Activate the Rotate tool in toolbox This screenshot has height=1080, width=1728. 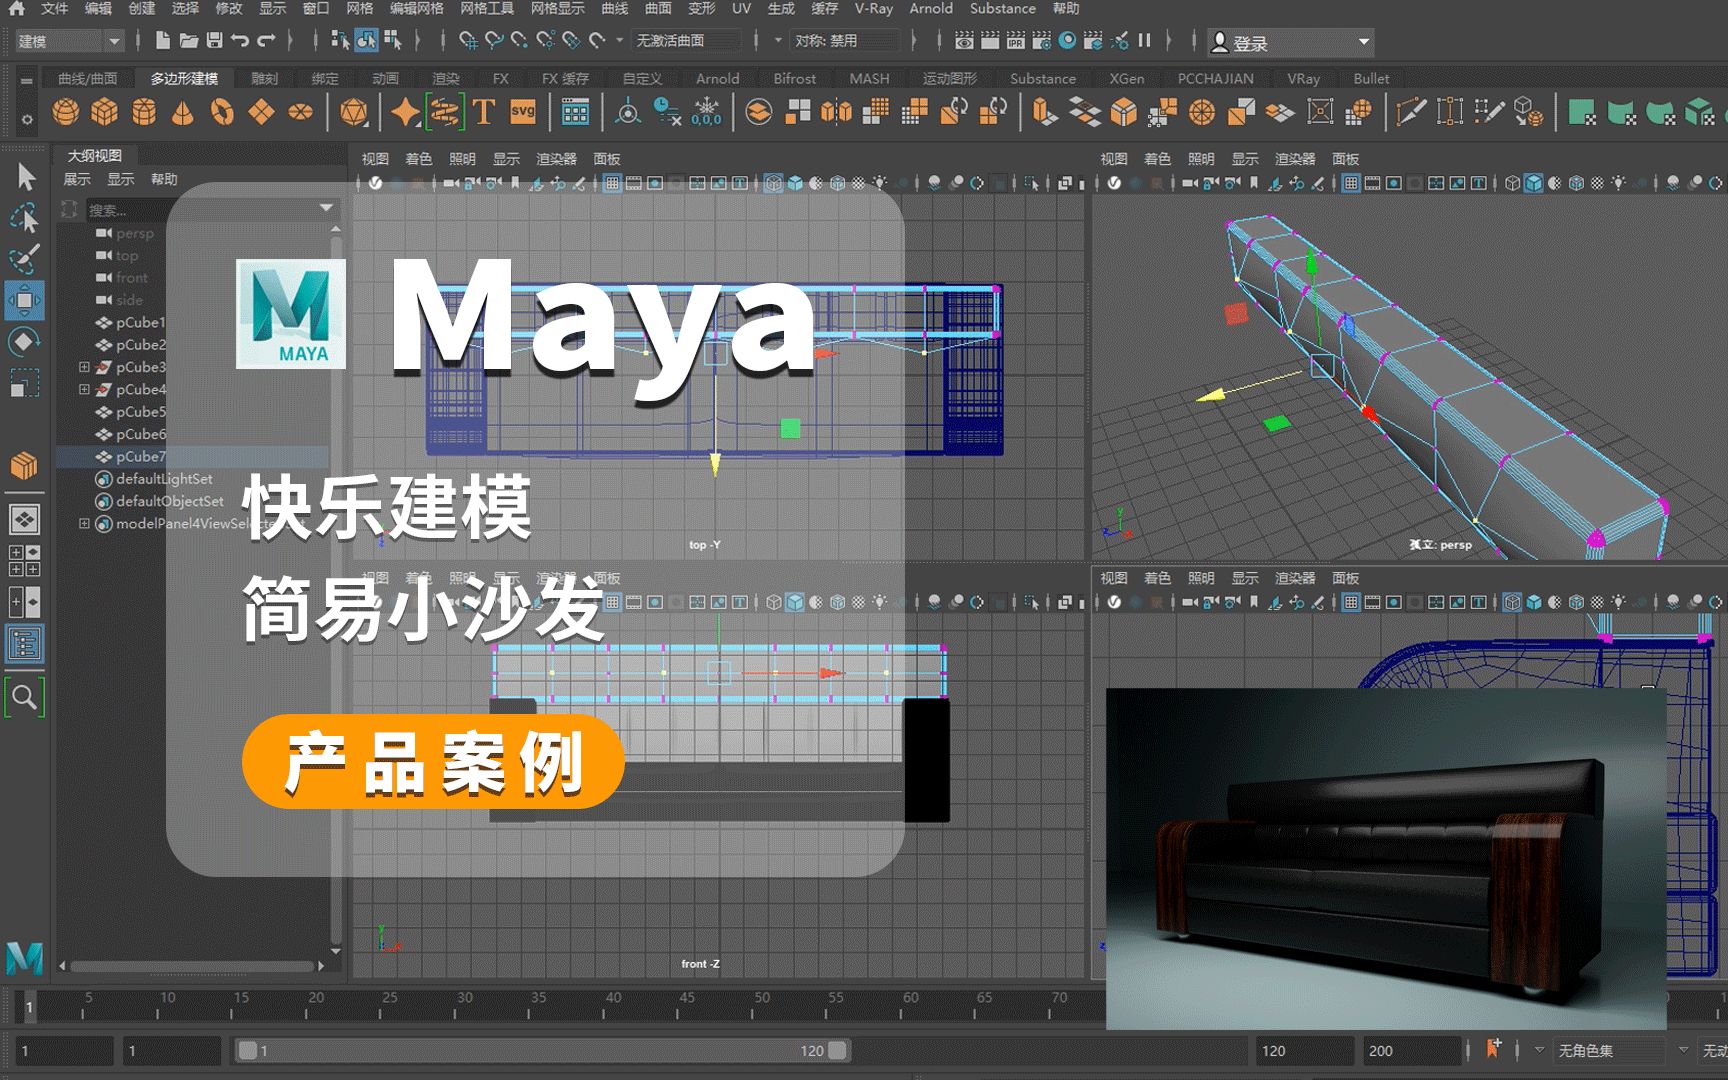click(x=24, y=342)
